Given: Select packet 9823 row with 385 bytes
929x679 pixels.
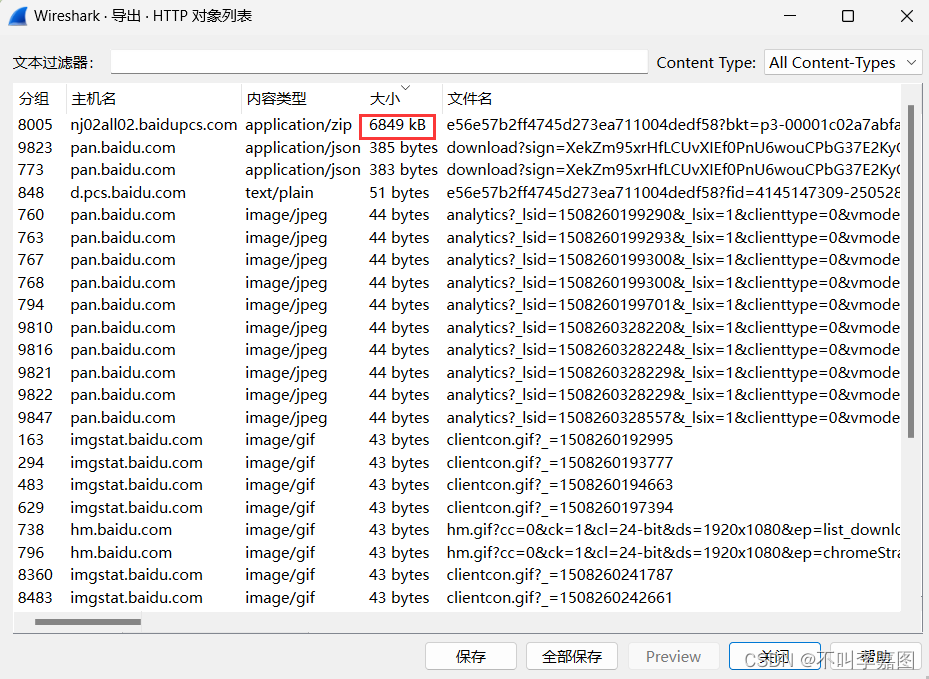Looking at the screenshot, I should pyautogui.click(x=457, y=147).
